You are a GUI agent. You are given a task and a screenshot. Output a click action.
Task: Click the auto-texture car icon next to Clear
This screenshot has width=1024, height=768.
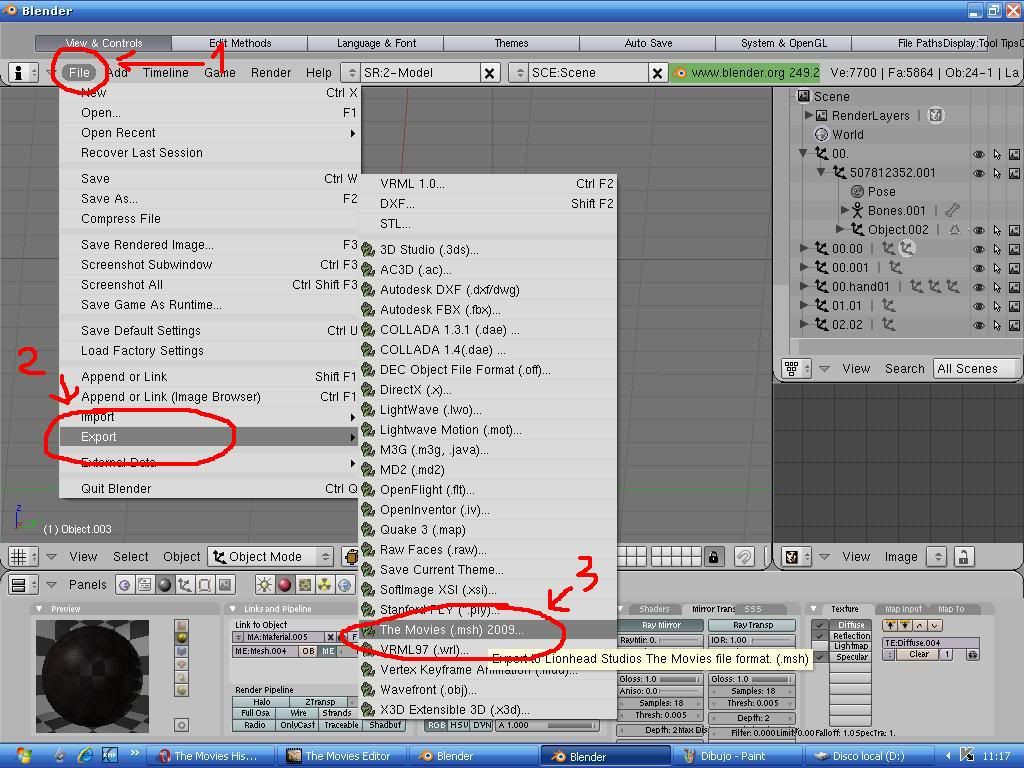coord(972,654)
